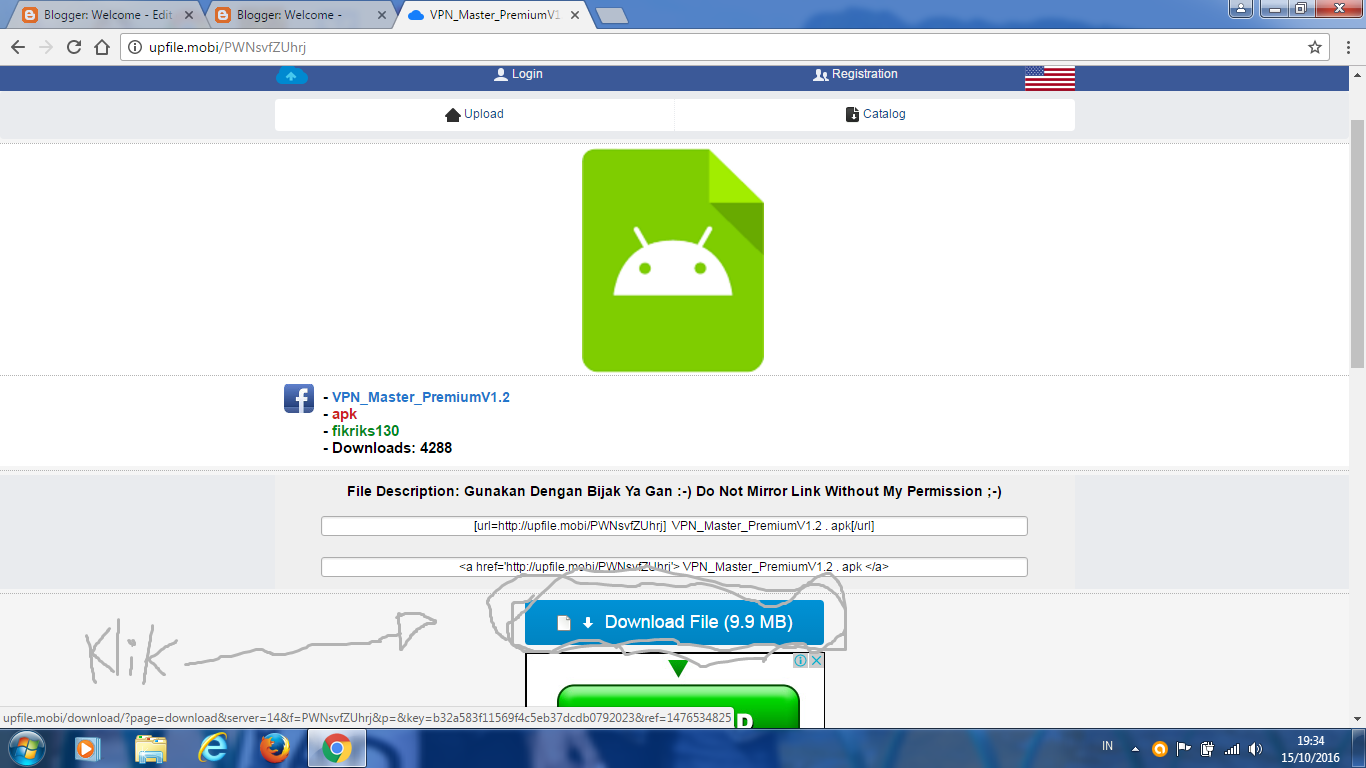Click the red apk file type text
This screenshot has width=1366, height=768.
tap(344, 414)
